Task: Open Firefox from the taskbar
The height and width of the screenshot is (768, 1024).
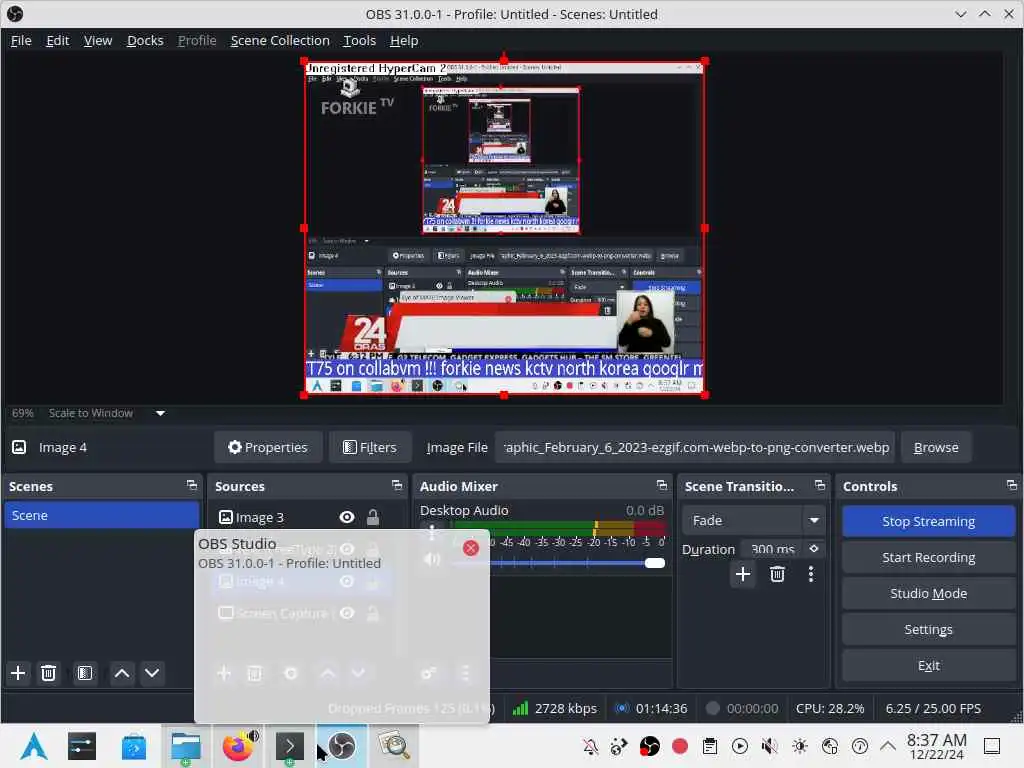Action: [238, 746]
